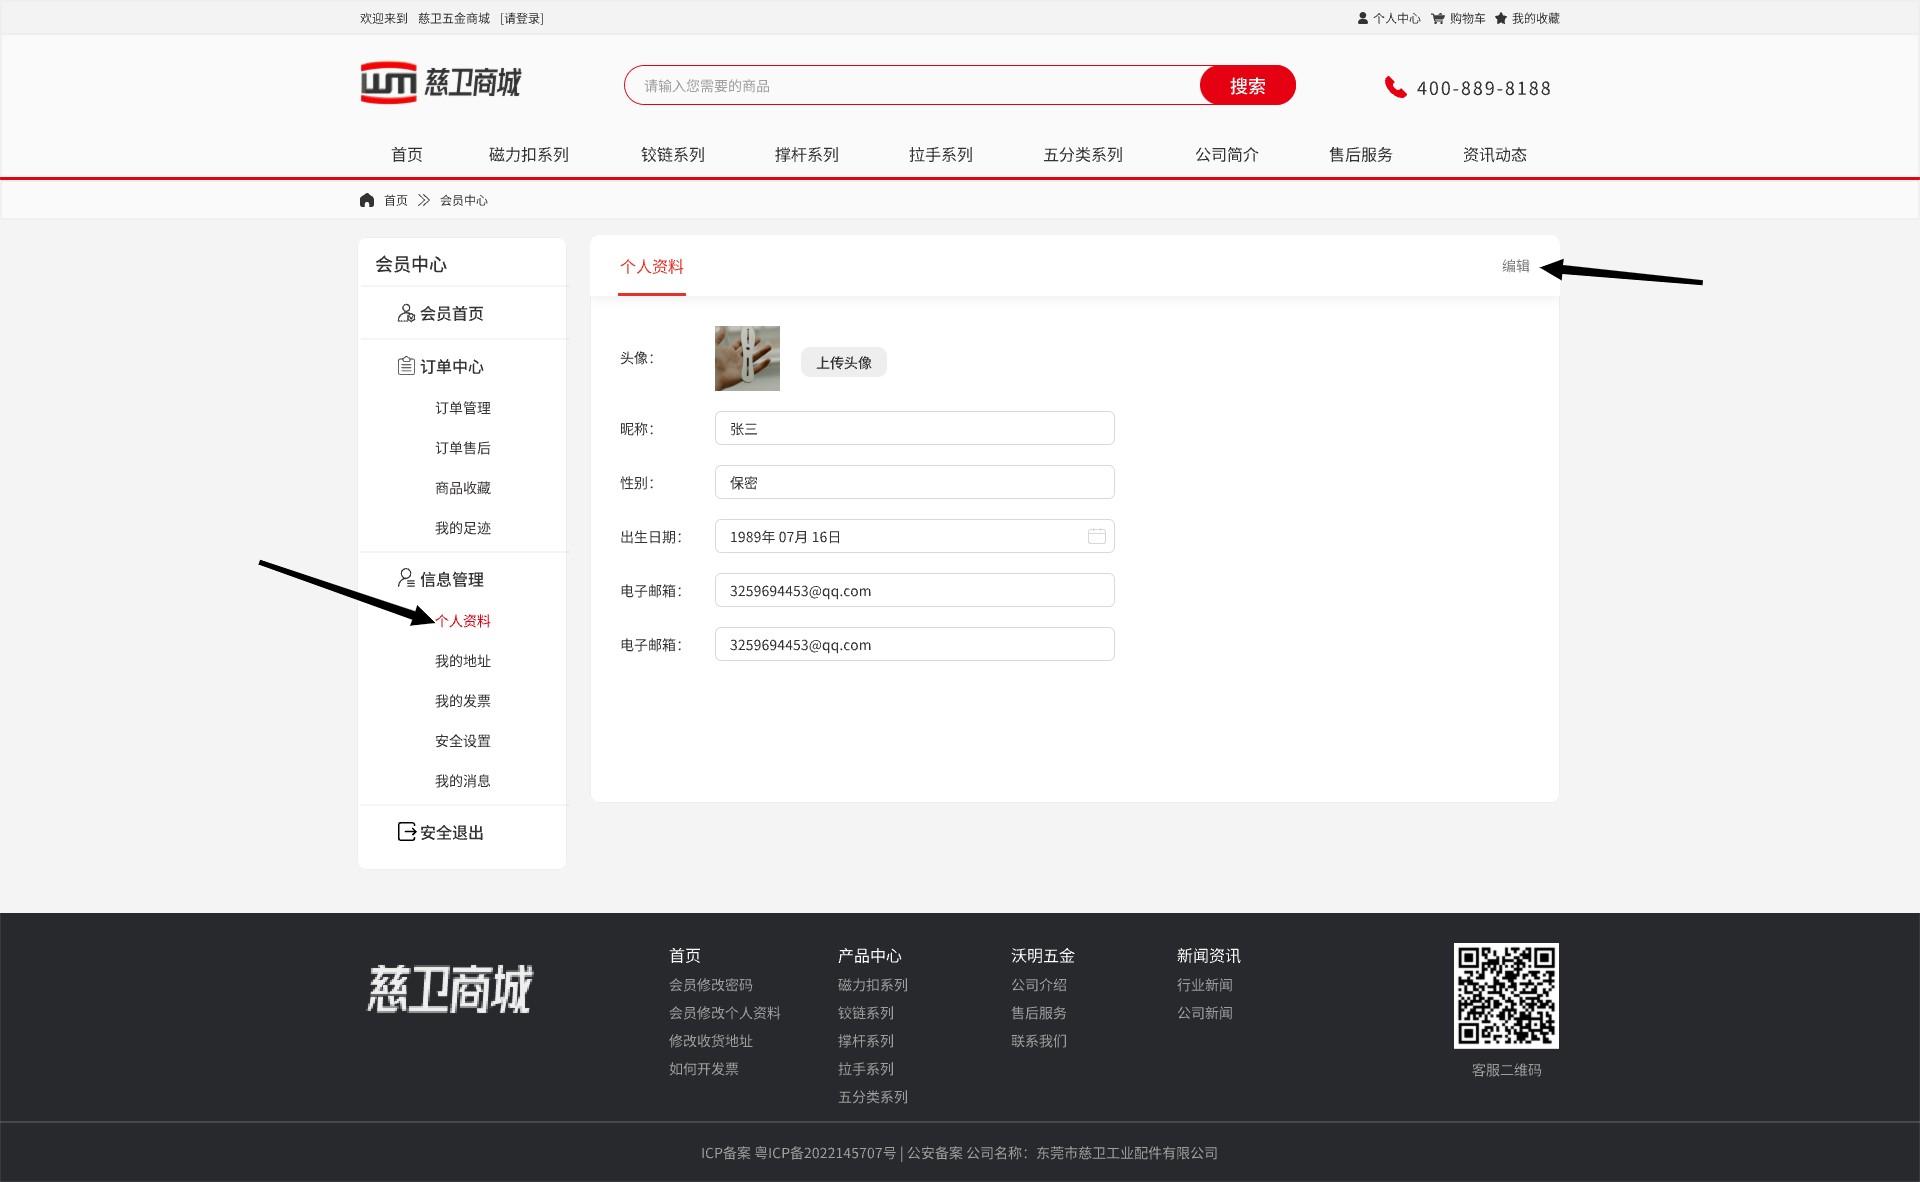The height and width of the screenshot is (1182, 1920).
Task: Click the 上传头像 button
Action: click(843, 363)
